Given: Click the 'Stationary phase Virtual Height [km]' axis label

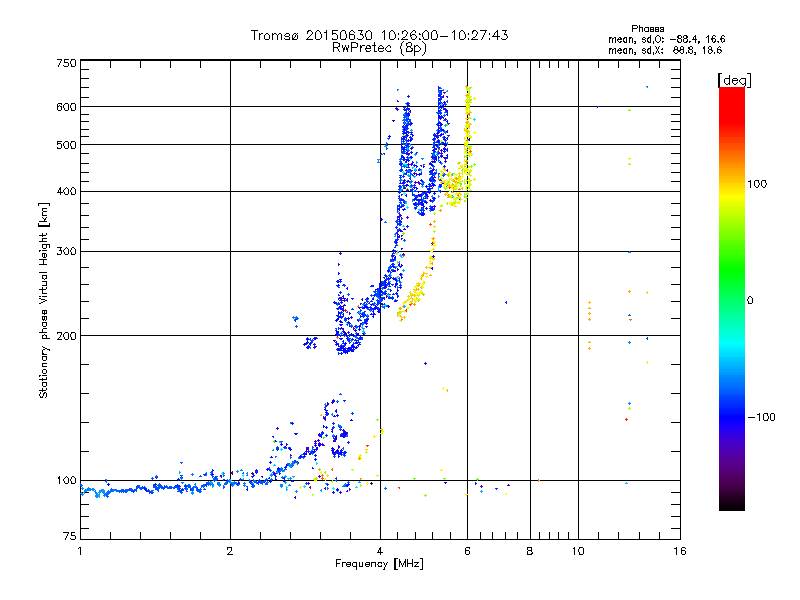Looking at the screenshot, I should [44, 300].
